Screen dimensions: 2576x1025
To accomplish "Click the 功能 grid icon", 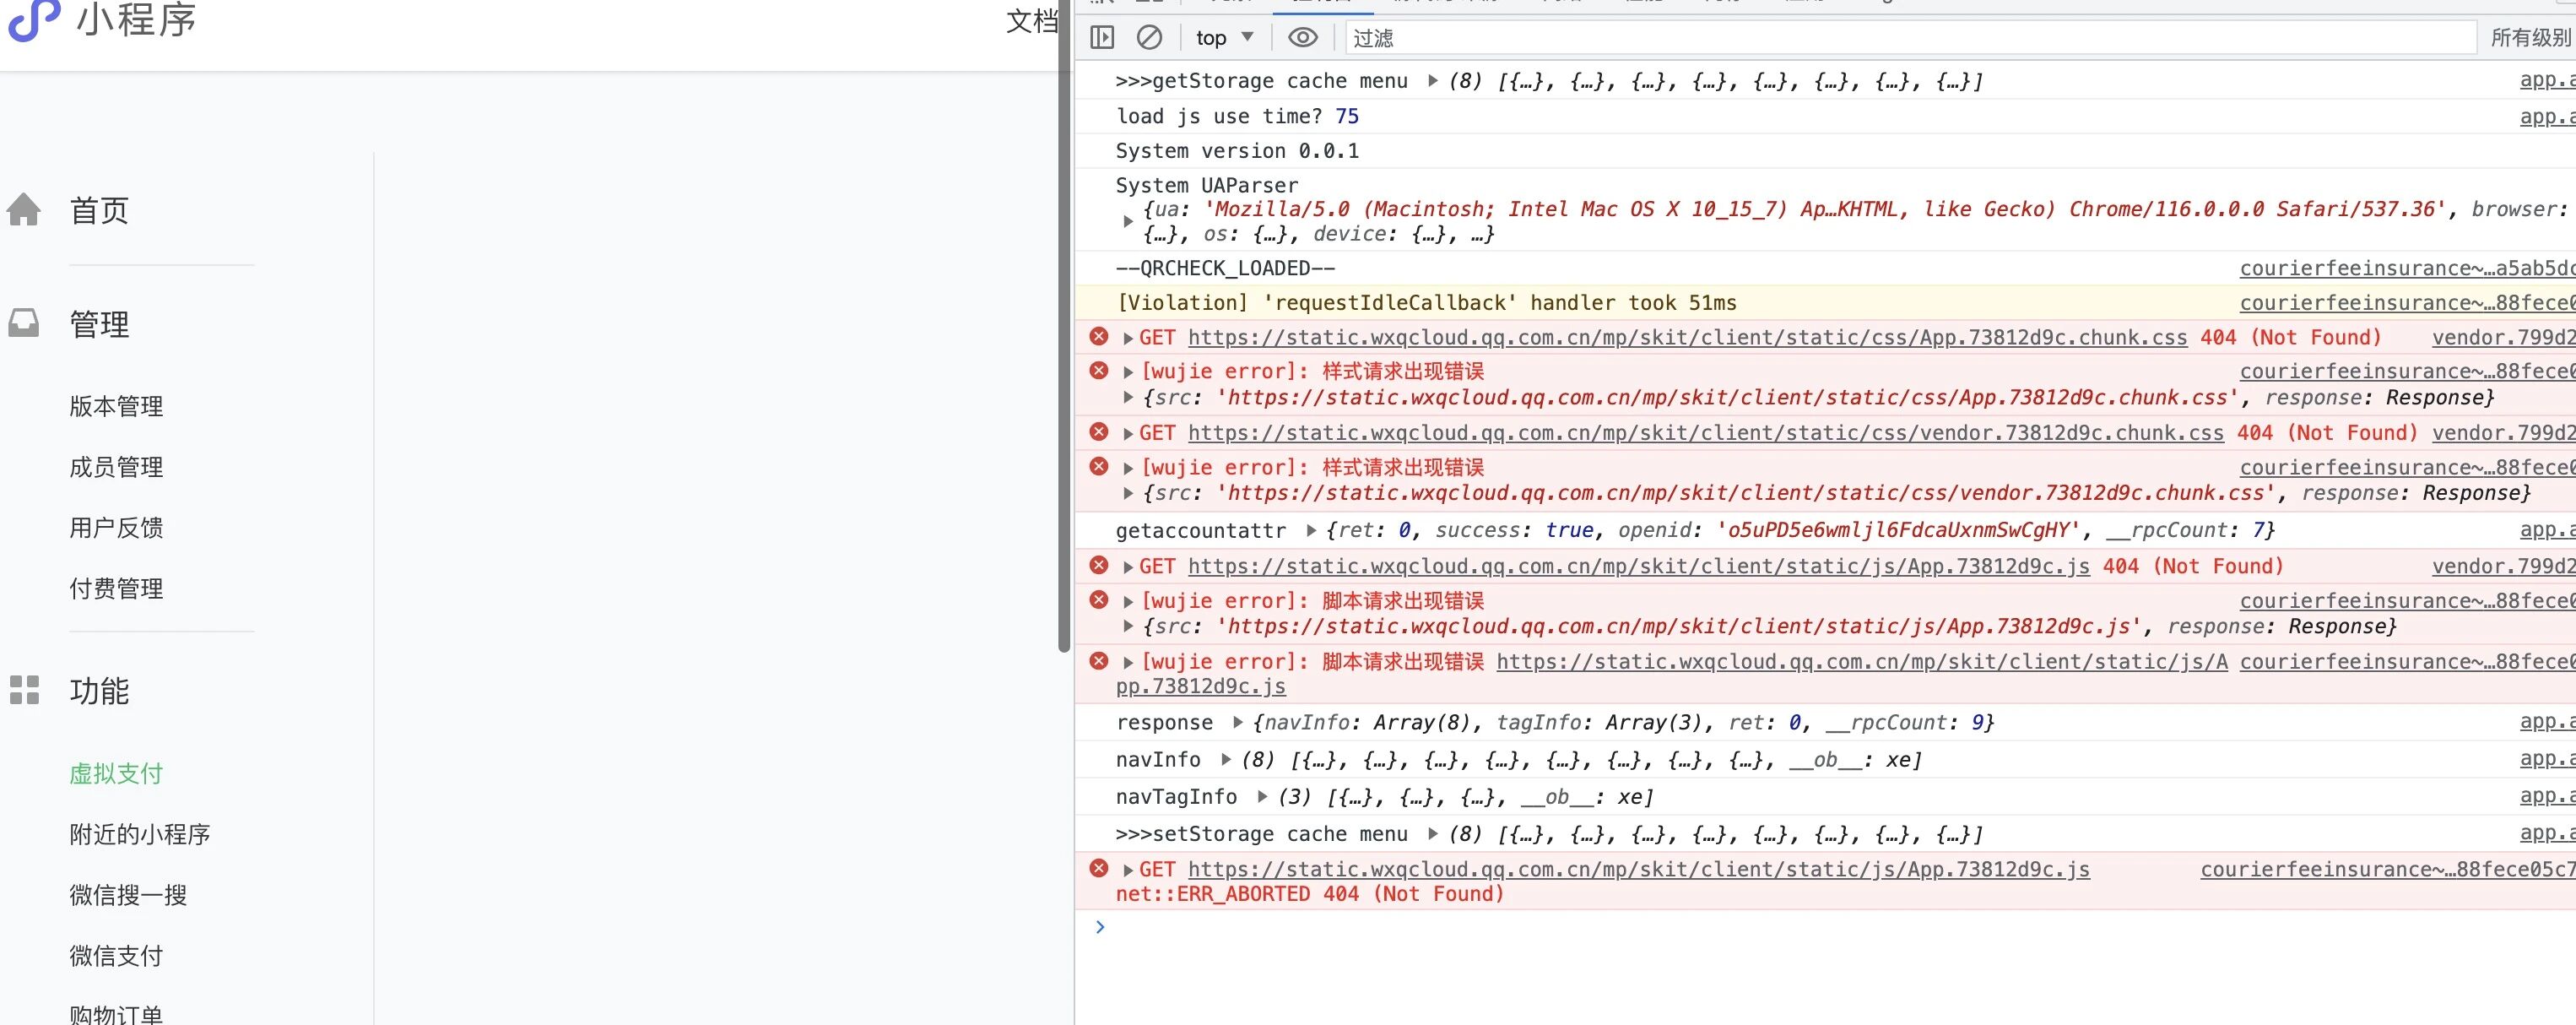I will pyautogui.click(x=24, y=690).
